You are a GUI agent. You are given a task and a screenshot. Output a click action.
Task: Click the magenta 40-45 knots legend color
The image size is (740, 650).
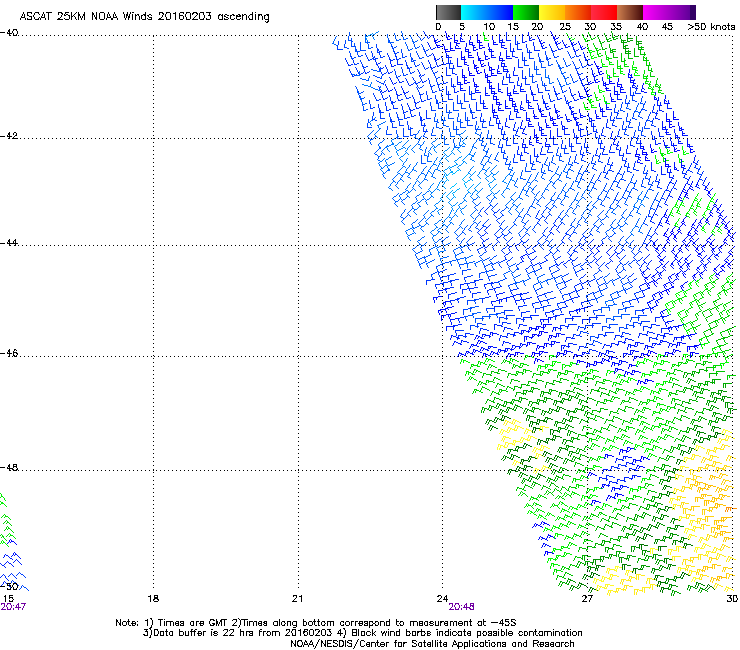tap(656, 12)
